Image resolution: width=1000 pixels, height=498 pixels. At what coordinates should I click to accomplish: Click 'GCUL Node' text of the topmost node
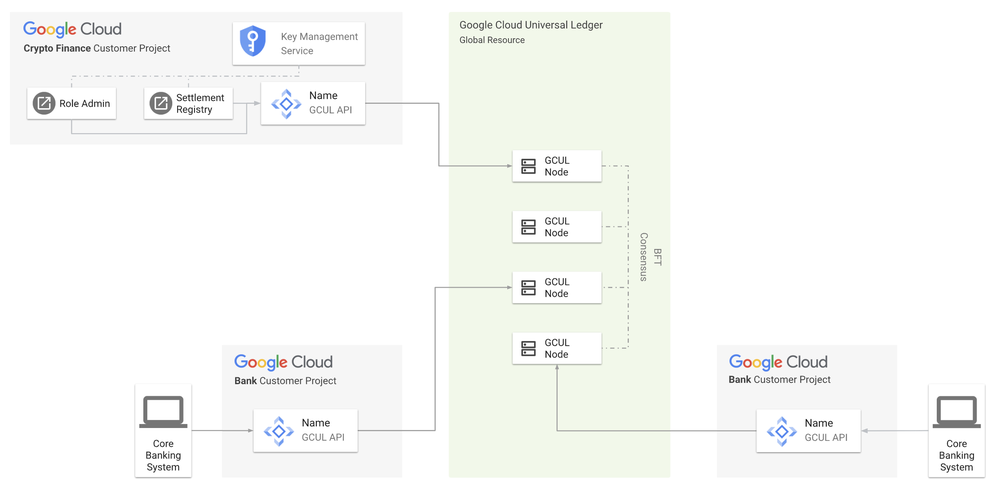pyautogui.click(x=557, y=166)
